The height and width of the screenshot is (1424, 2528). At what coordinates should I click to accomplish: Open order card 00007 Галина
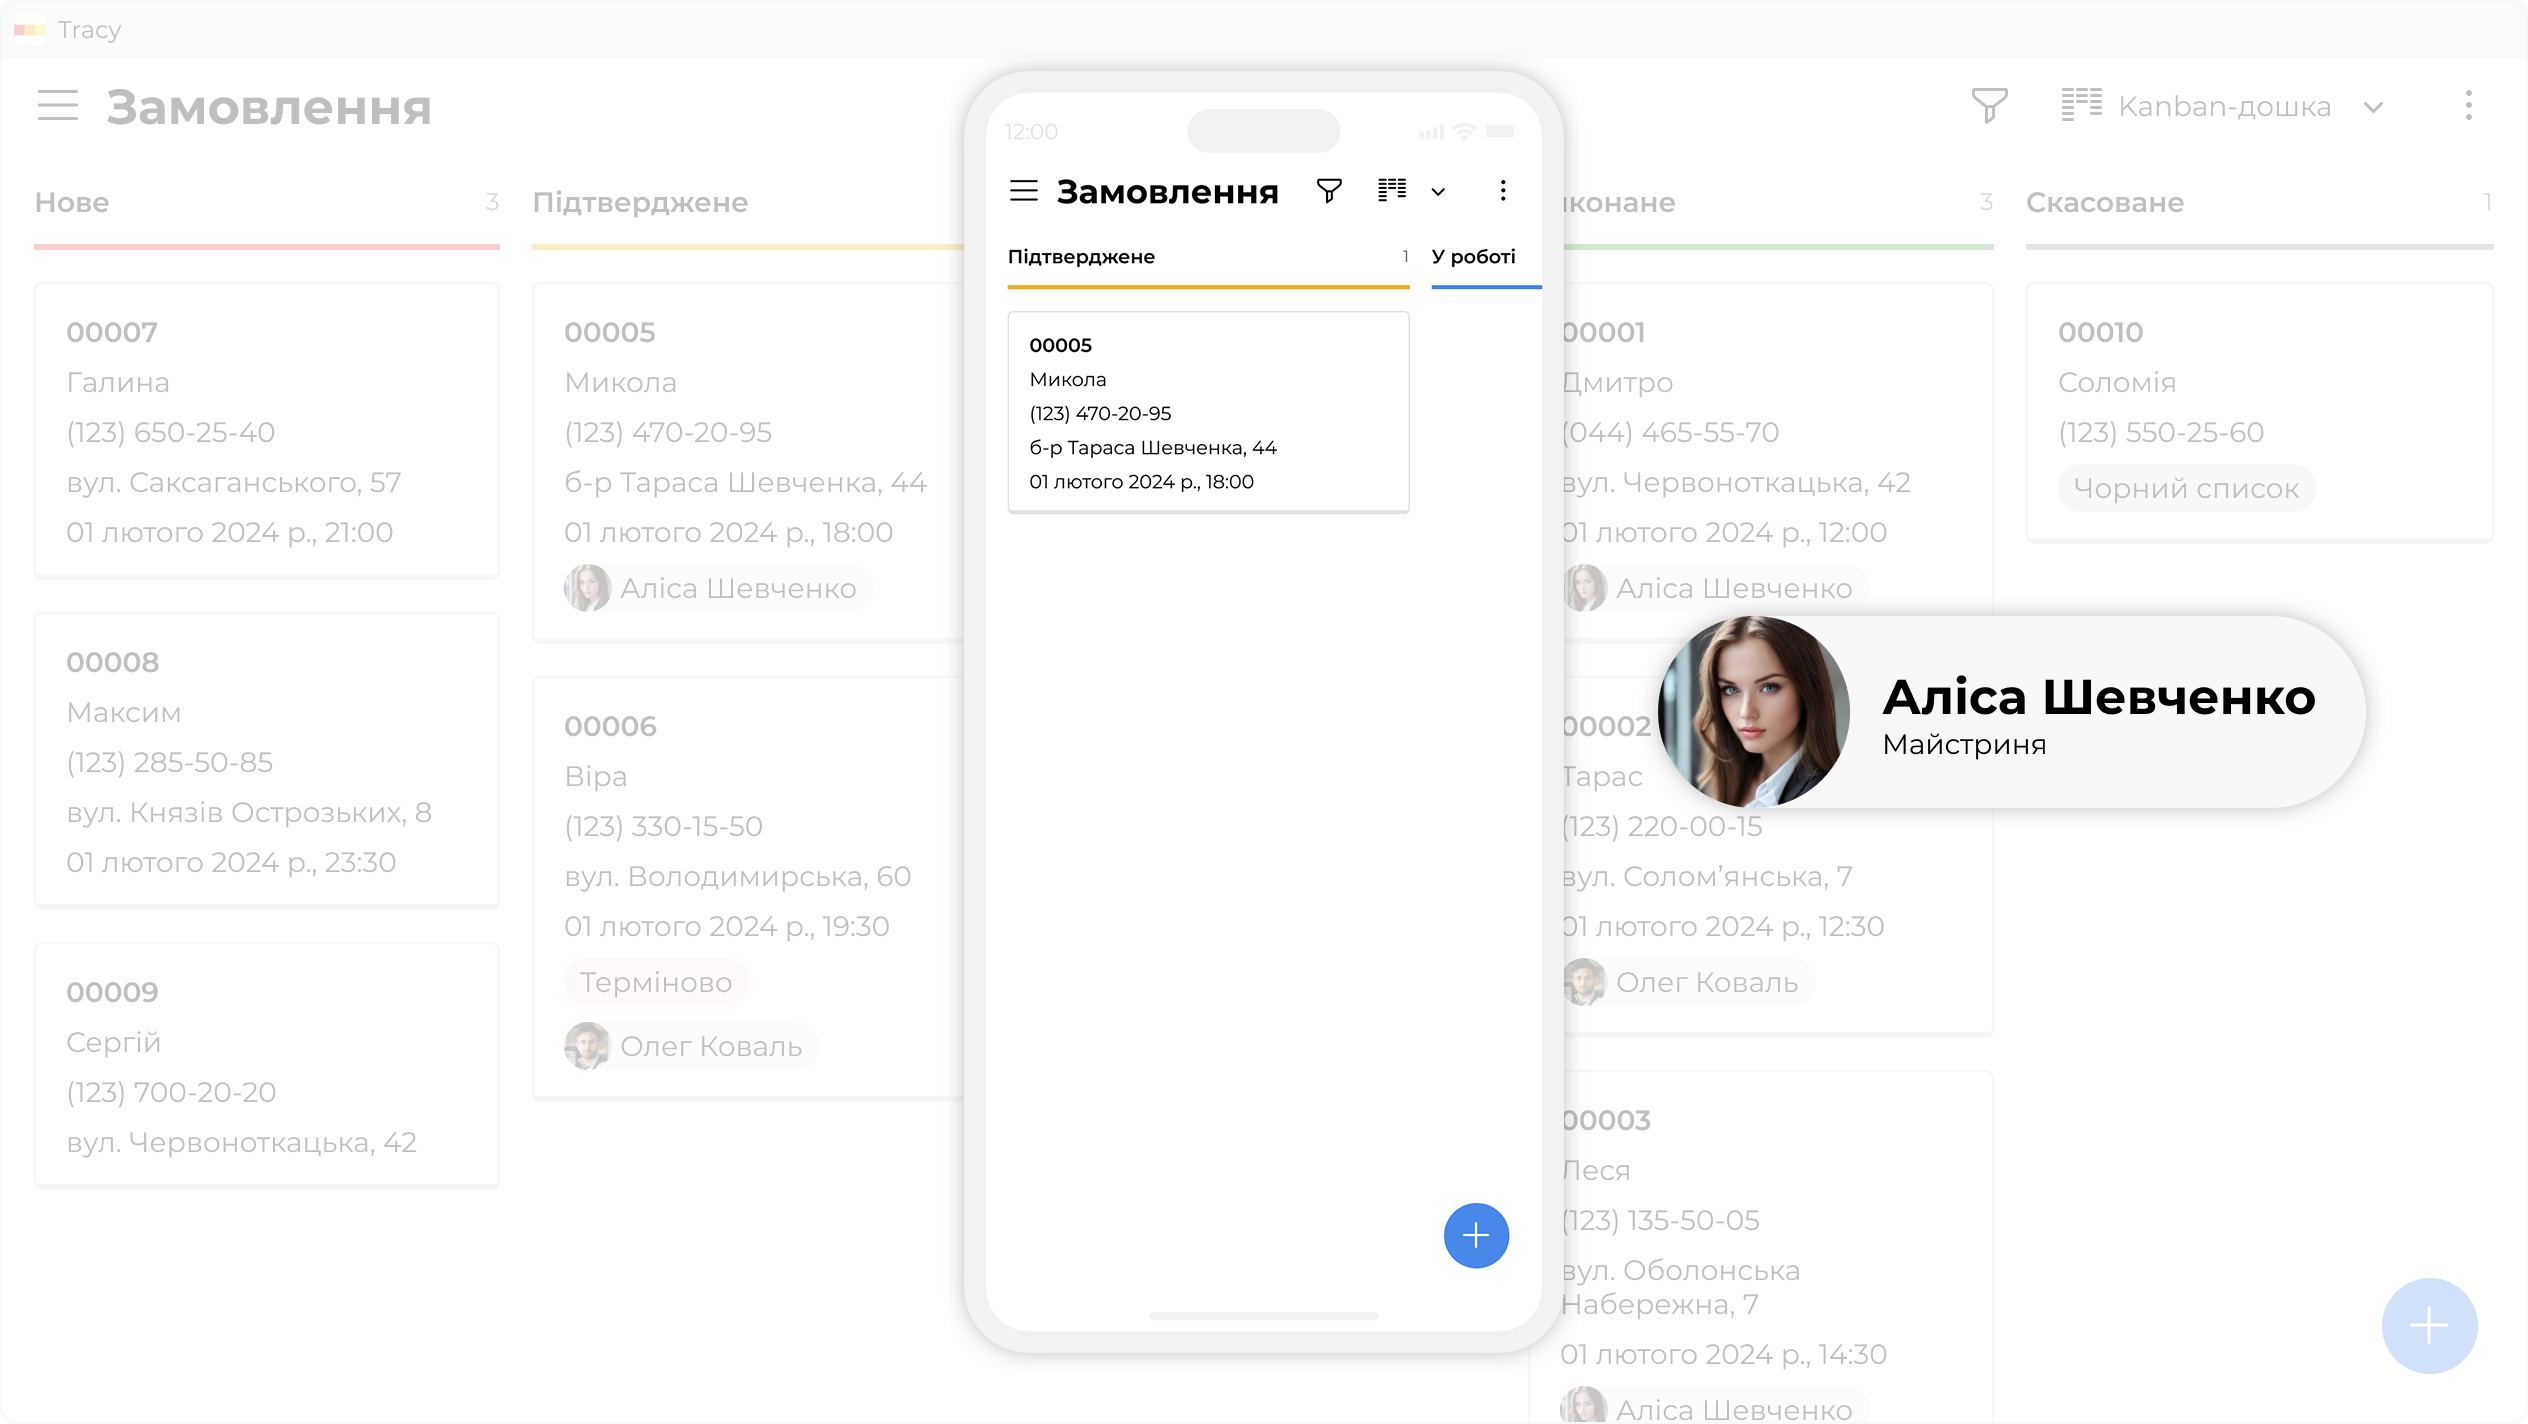point(266,430)
